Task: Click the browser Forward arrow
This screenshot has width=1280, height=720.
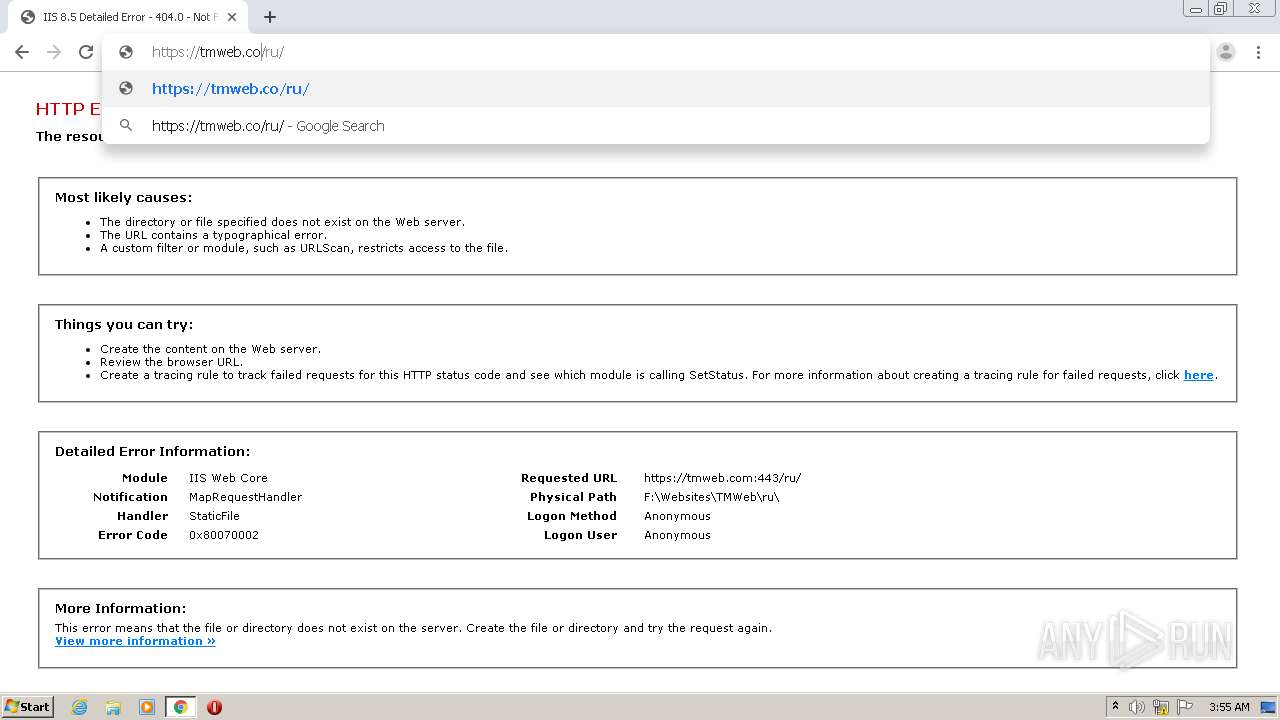Action: [x=54, y=52]
